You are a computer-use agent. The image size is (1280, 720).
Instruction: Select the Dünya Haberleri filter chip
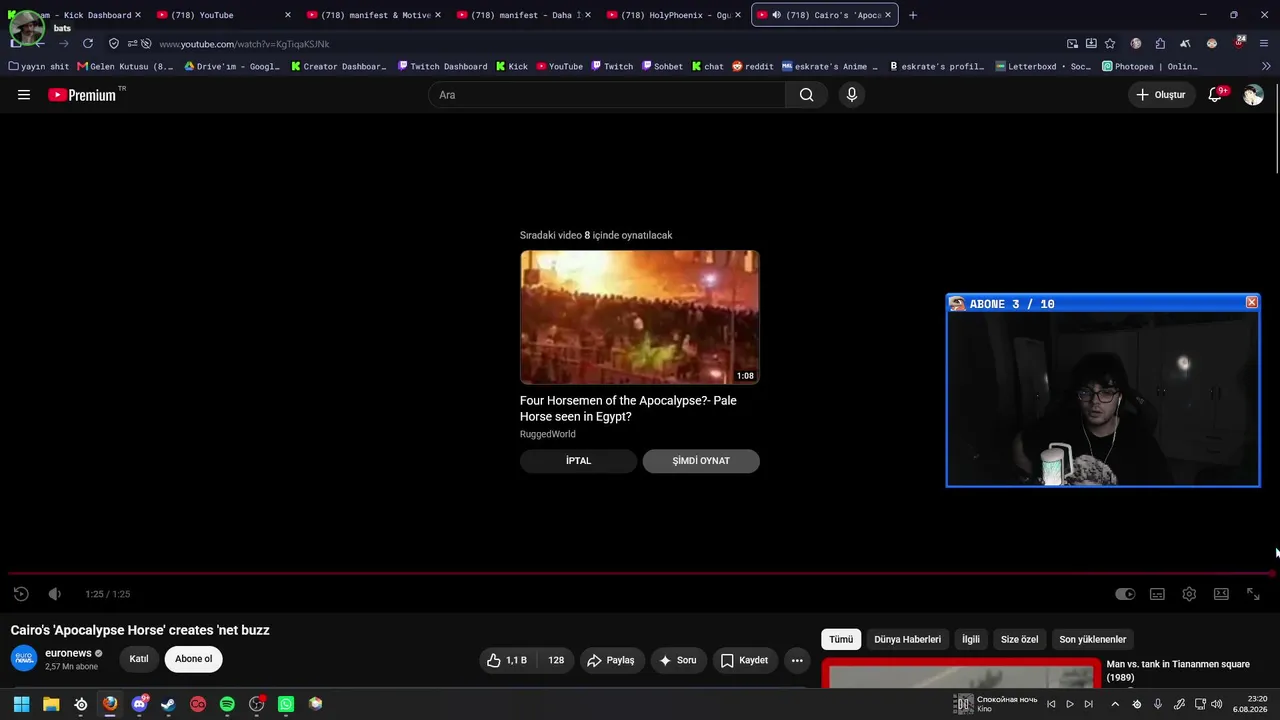pos(907,639)
